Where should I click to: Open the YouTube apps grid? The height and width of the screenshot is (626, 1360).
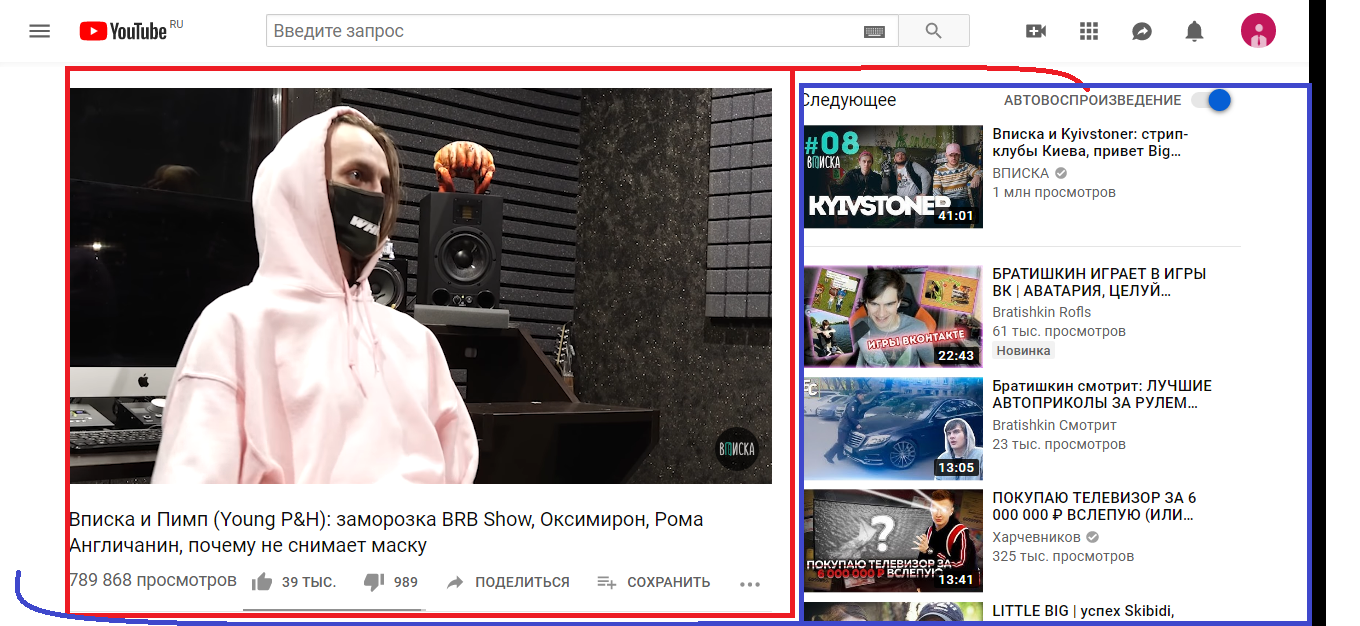1089,31
